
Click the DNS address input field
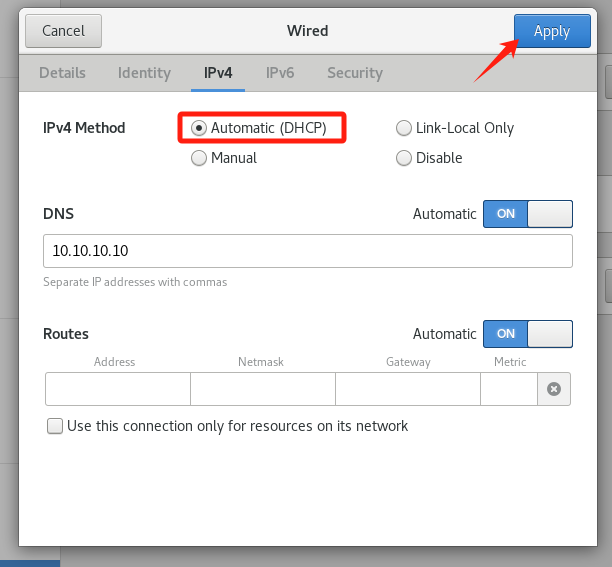[x=307, y=252]
